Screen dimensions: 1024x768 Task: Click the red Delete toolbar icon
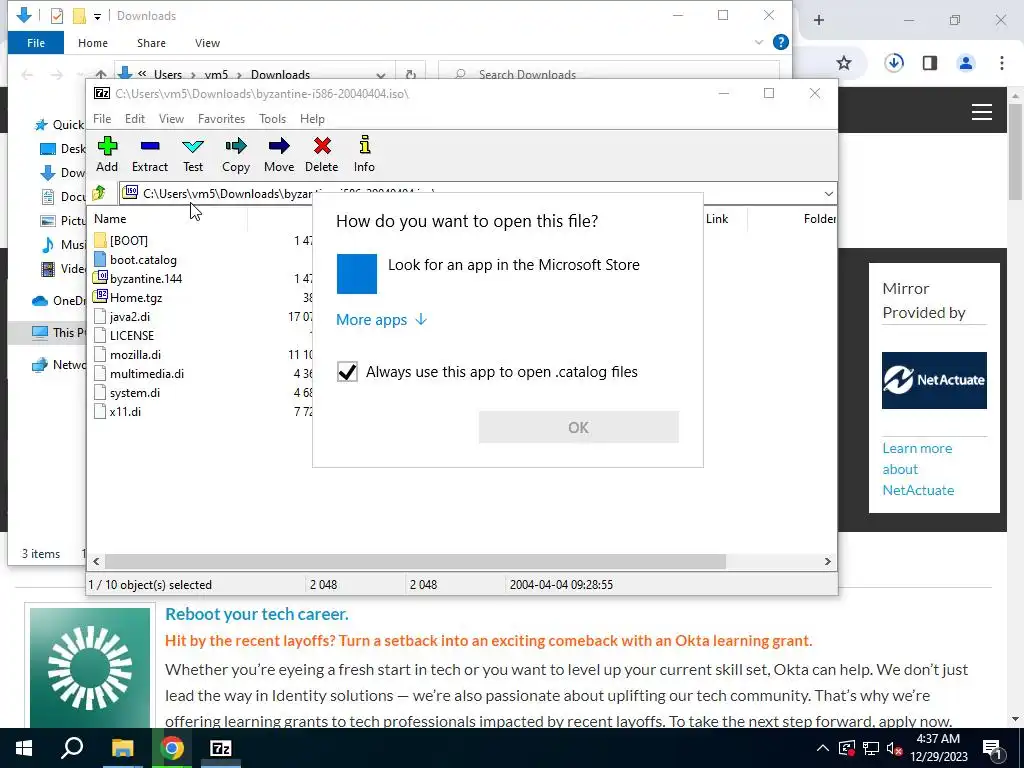[322, 154]
